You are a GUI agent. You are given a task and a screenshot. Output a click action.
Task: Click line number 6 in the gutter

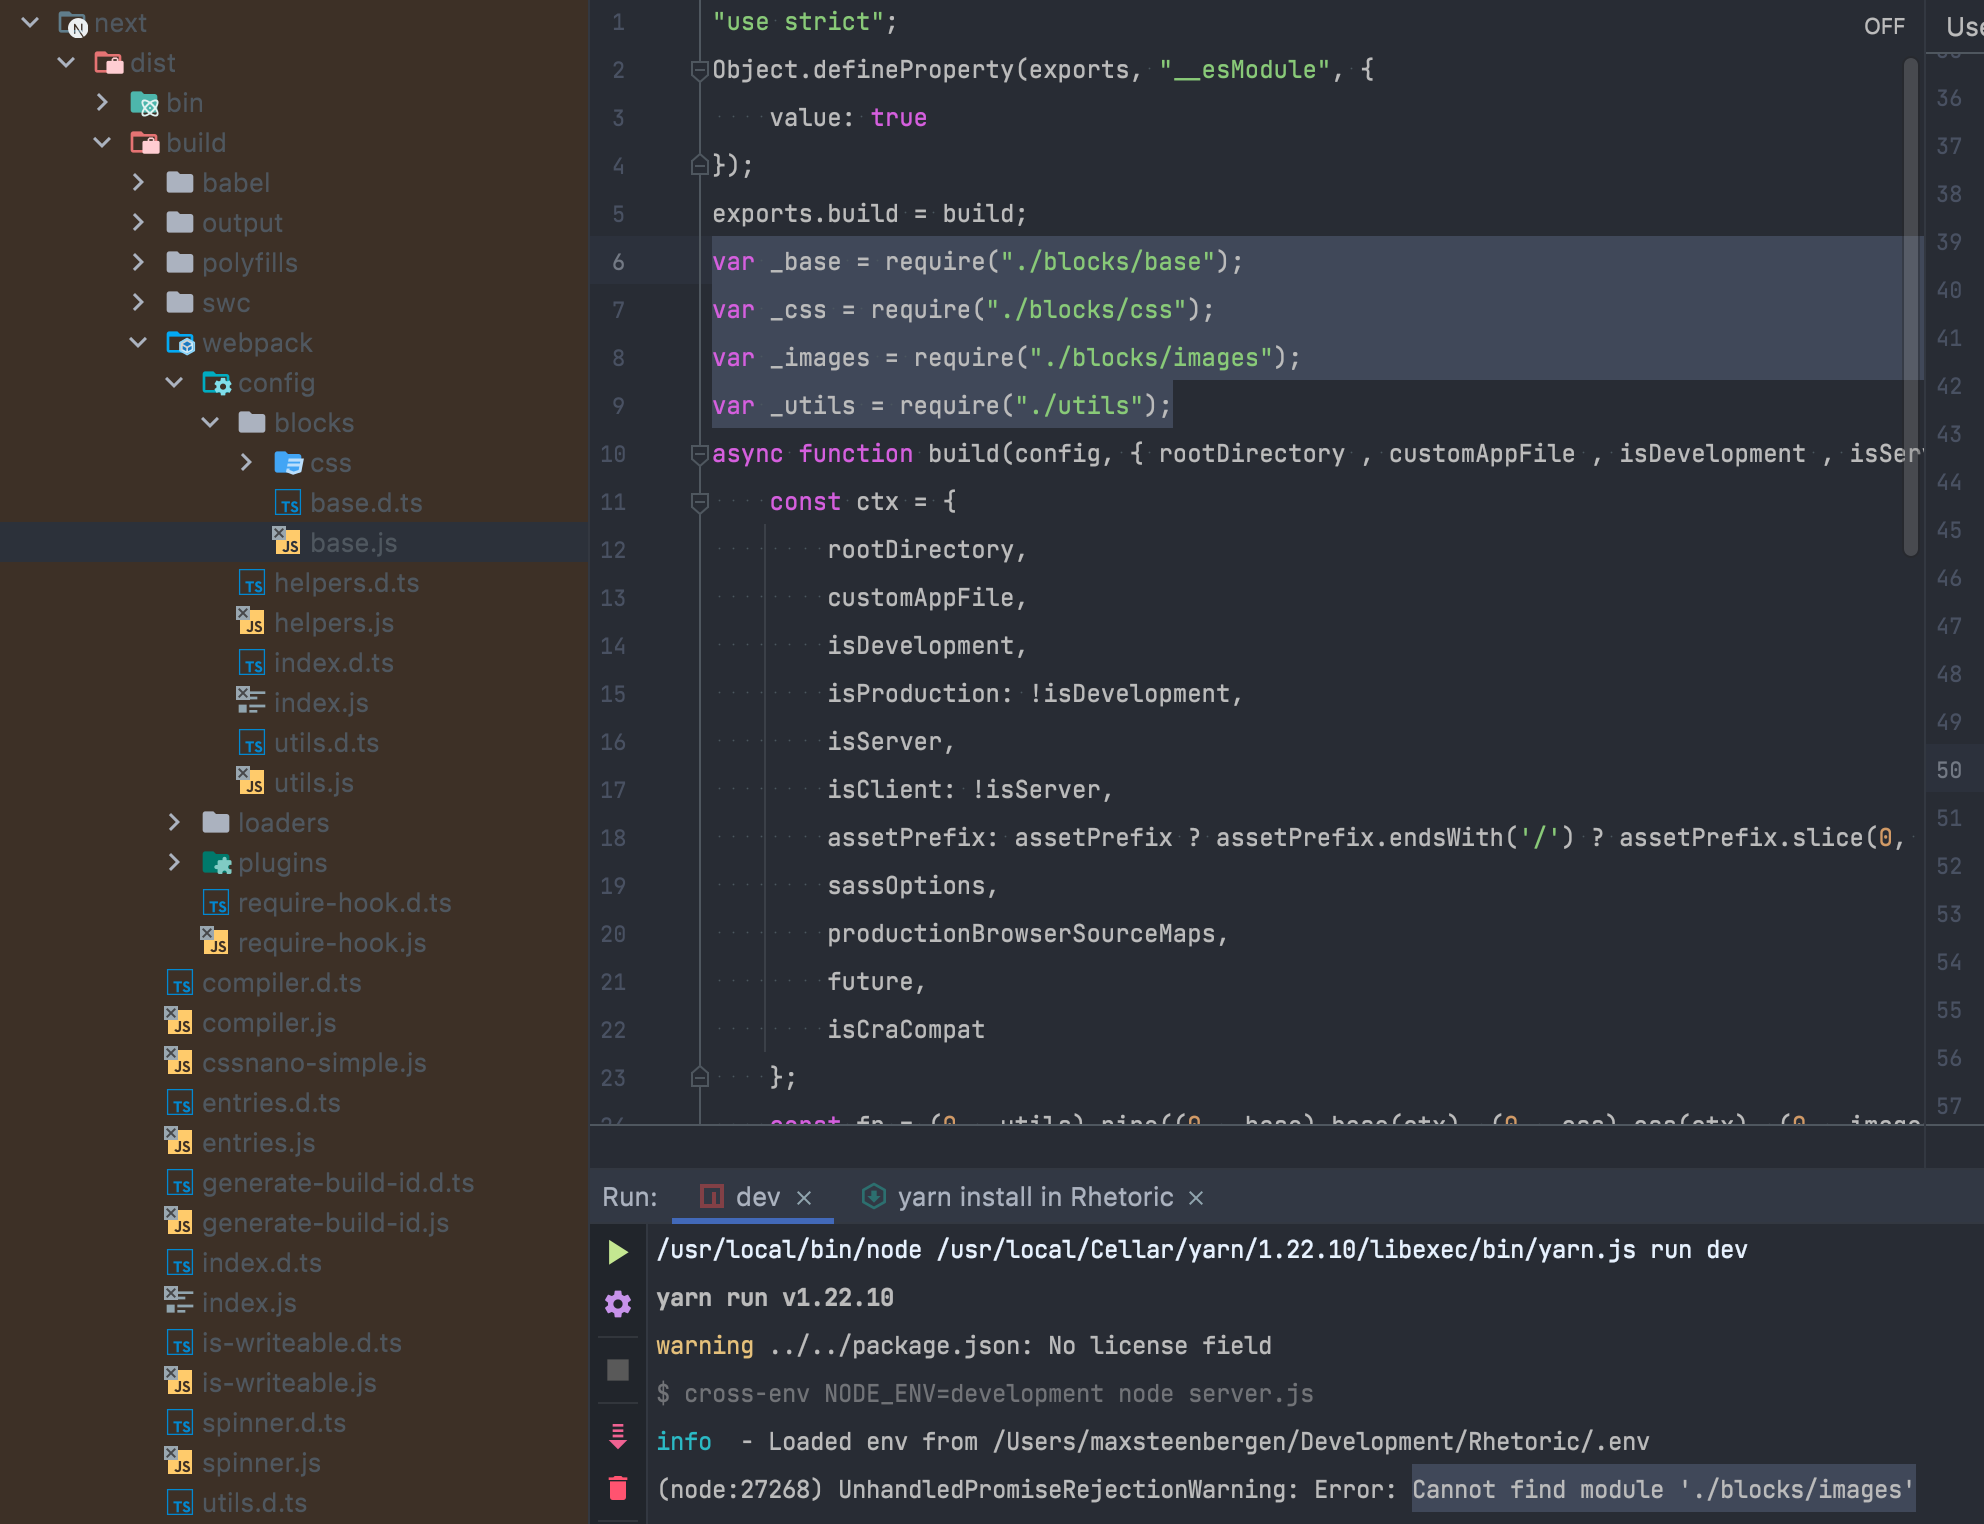coord(618,262)
